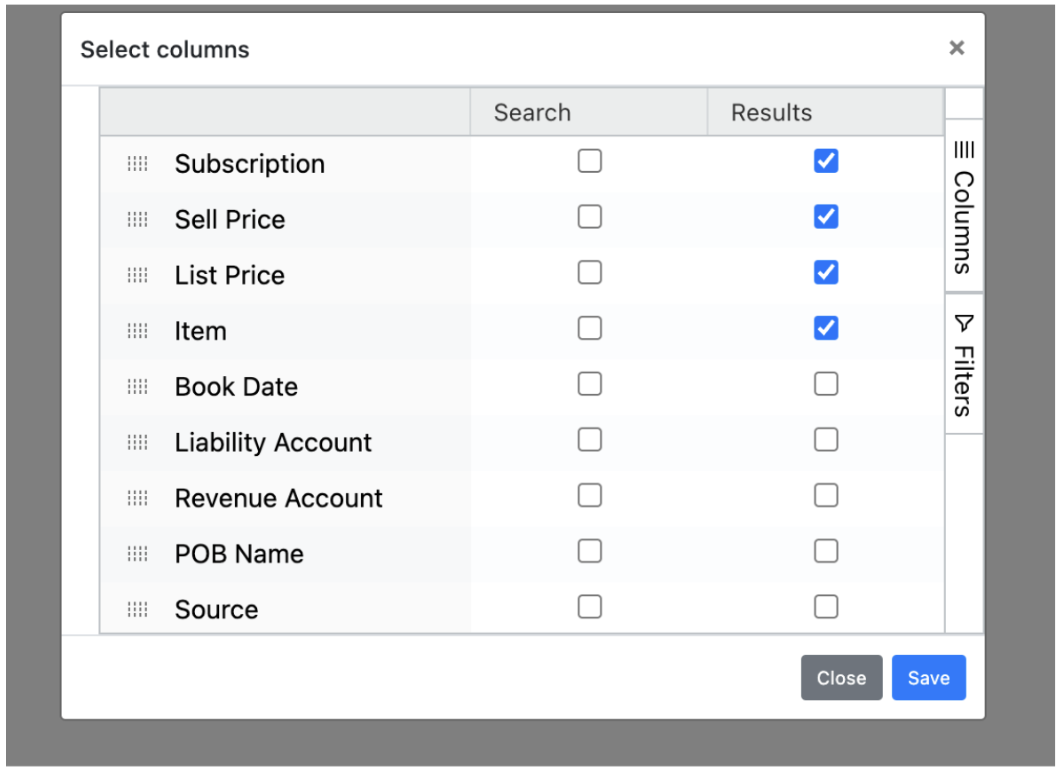Check Results checkbox for Book Date
1060x772 pixels.
(826, 384)
